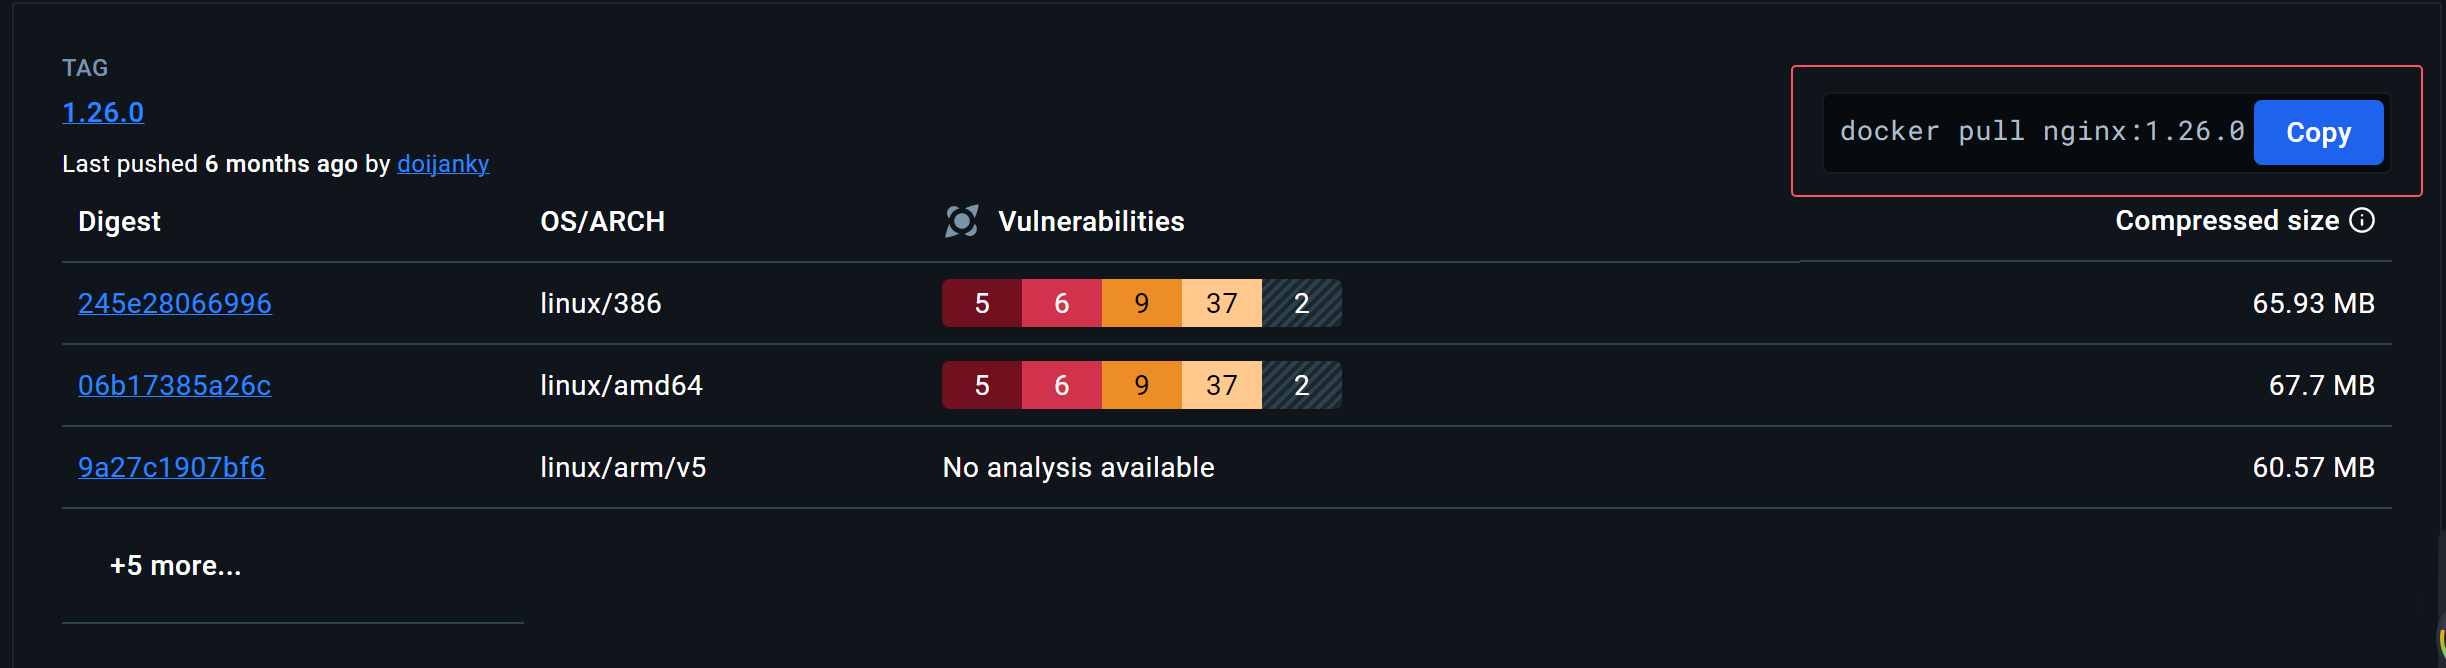
Task: Open the 1.26.0 tag link
Action: click(x=103, y=112)
